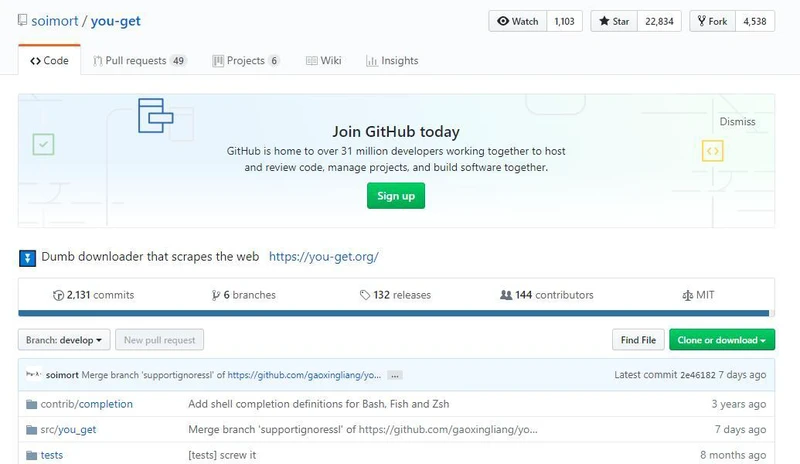
Task: Open the Insights tab
Action: (392, 61)
